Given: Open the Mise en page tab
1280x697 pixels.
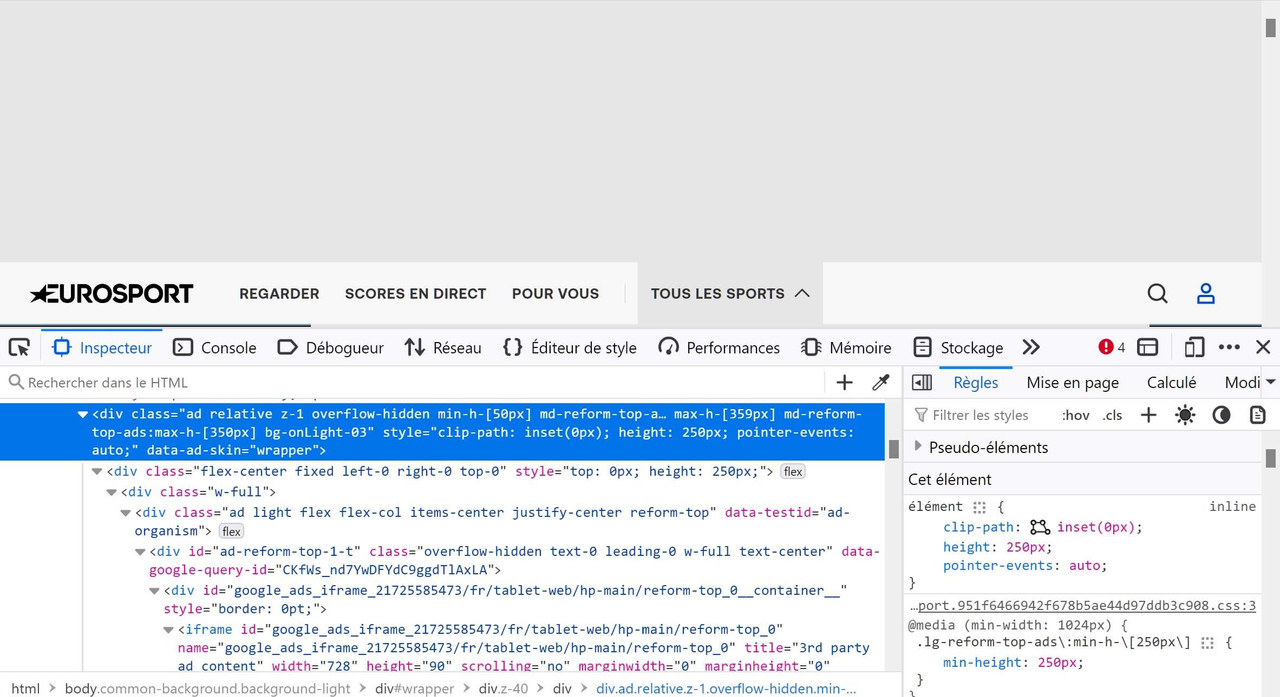Looking at the screenshot, I should [x=1072, y=382].
